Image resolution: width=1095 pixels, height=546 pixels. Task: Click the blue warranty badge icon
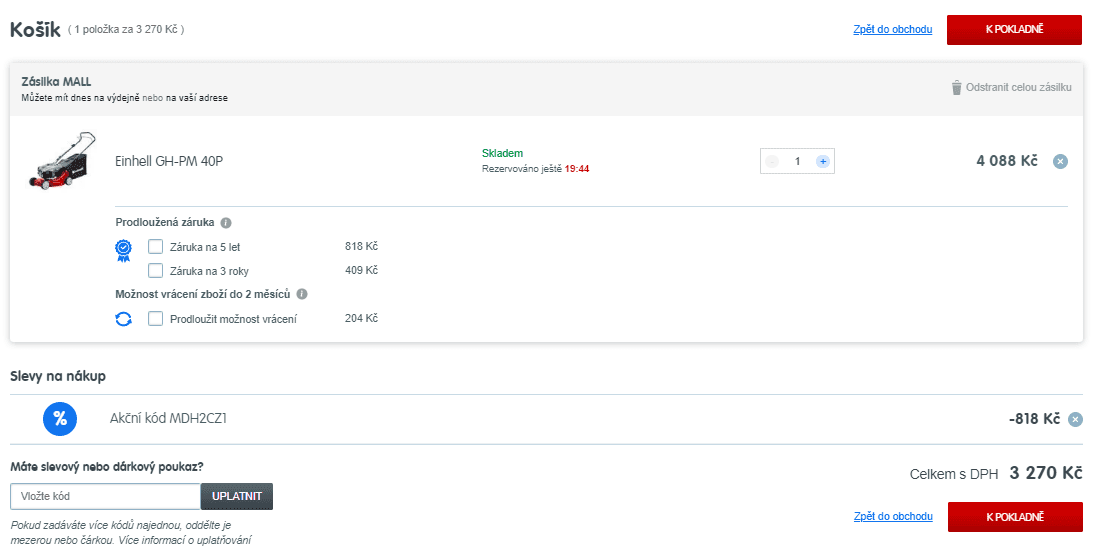123,250
